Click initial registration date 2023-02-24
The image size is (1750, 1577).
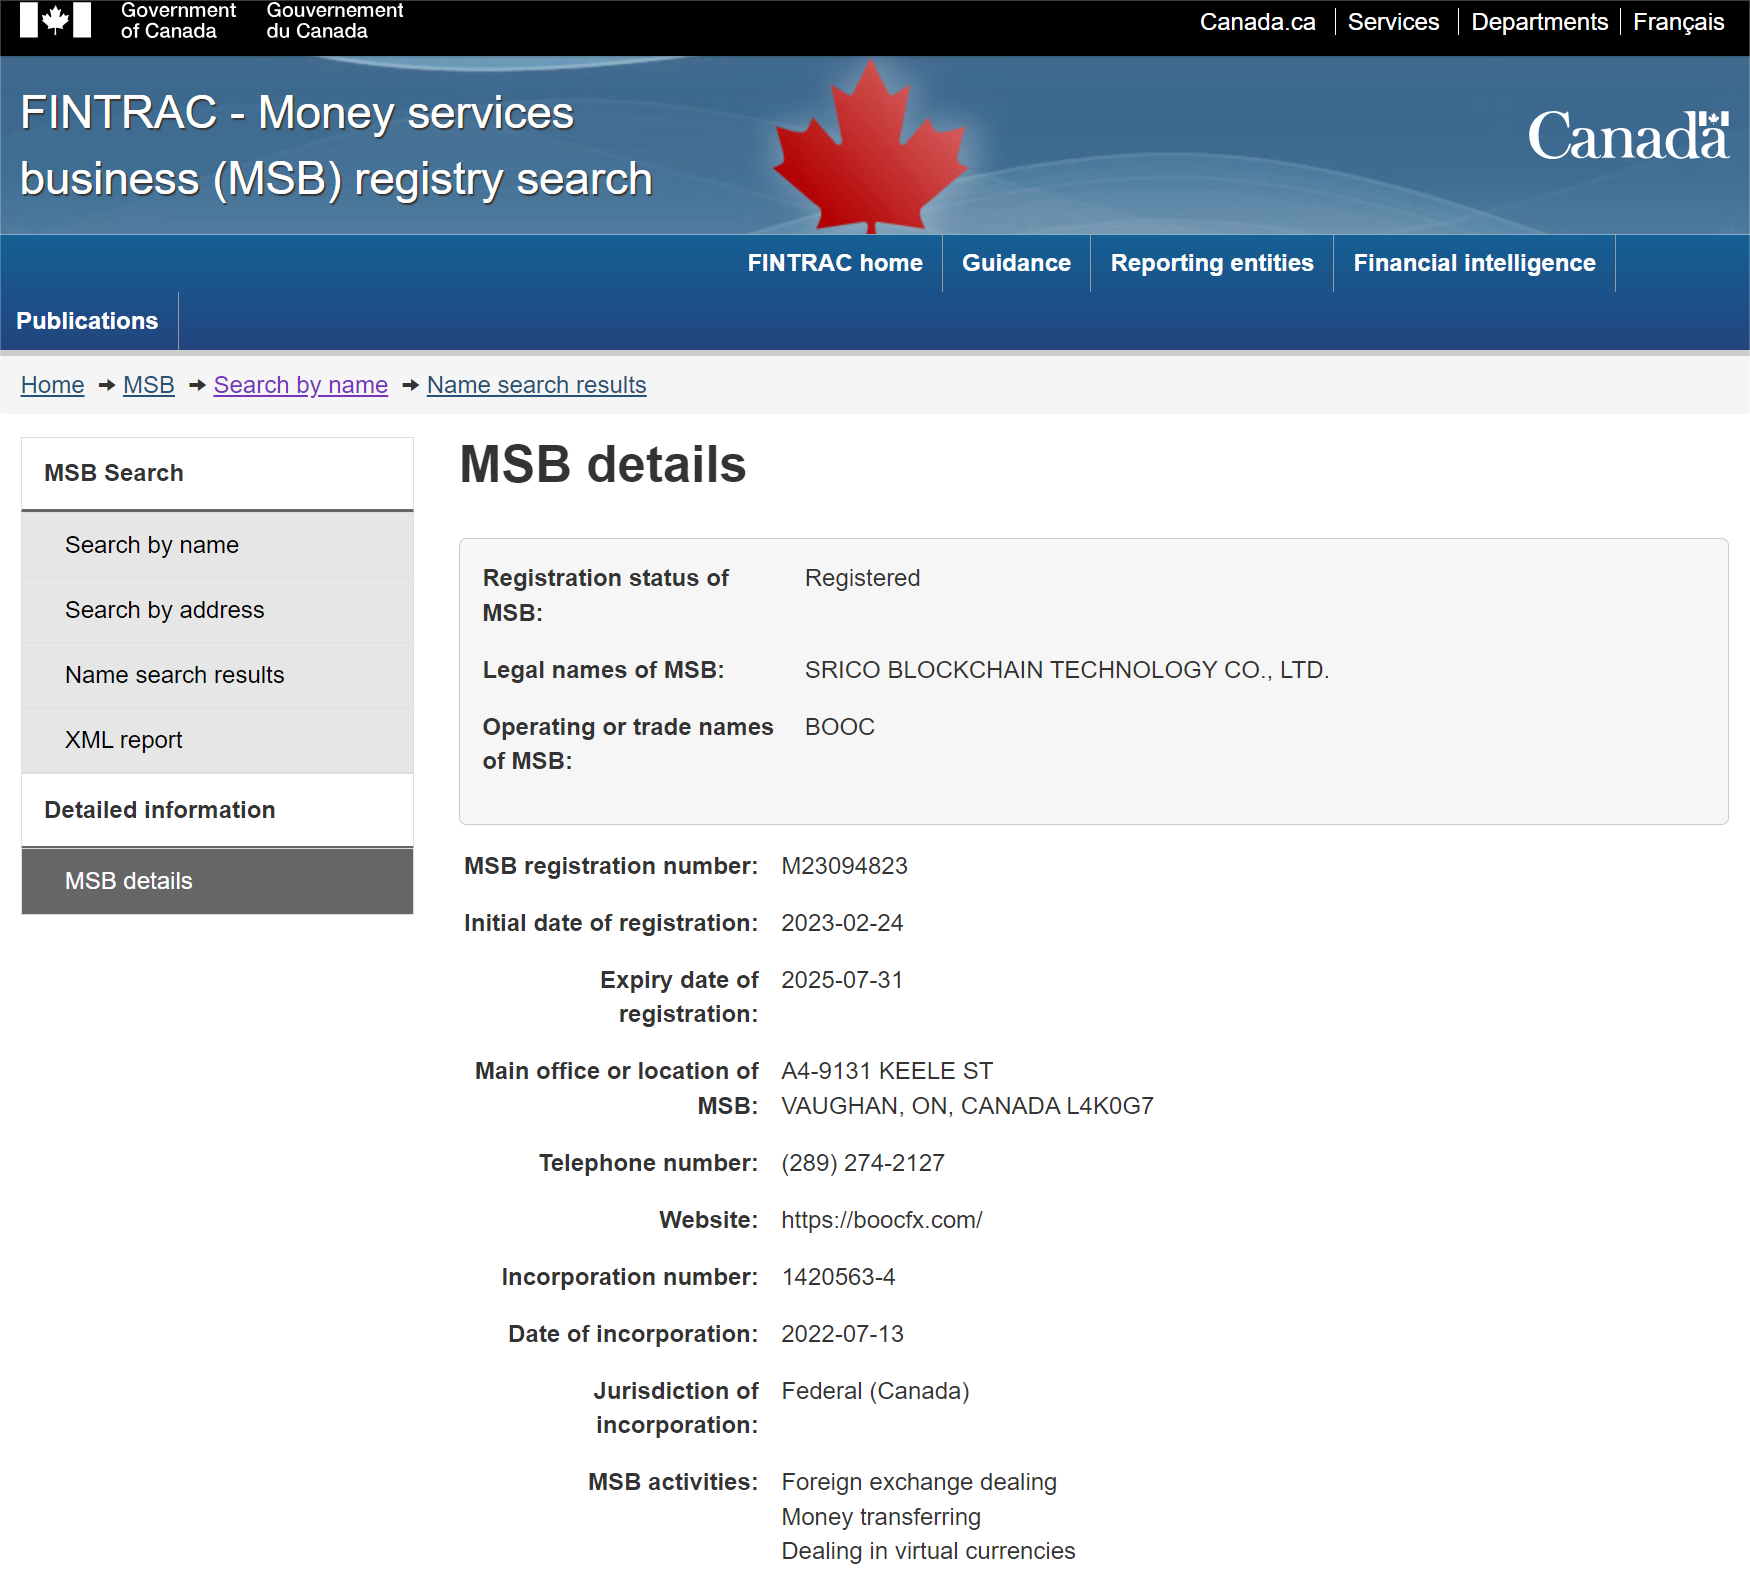click(842, 923)
